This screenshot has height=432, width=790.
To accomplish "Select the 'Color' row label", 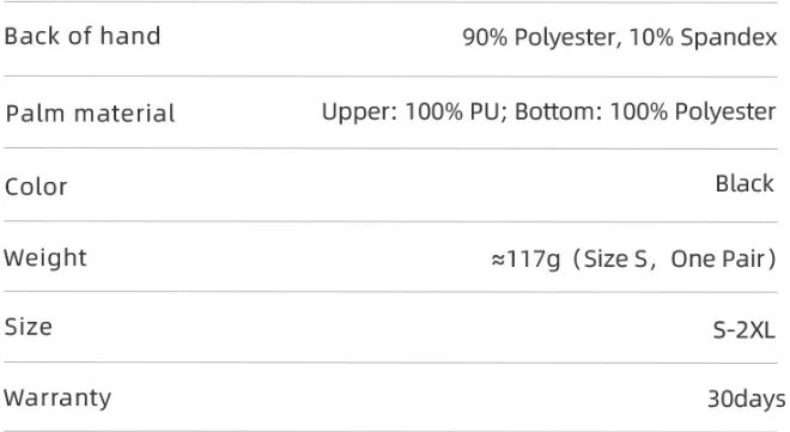I will pyautogui.click(x=36, y=187).
